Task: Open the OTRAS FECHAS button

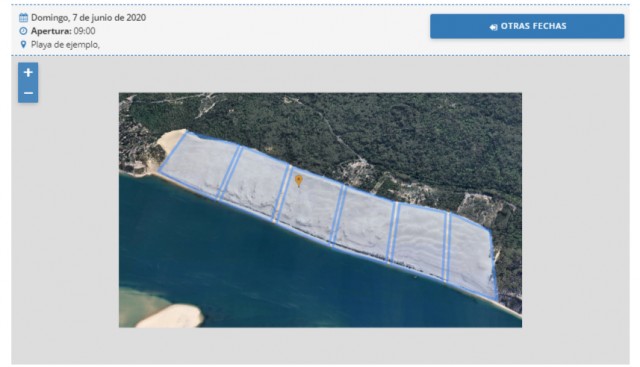Action: 527,27
